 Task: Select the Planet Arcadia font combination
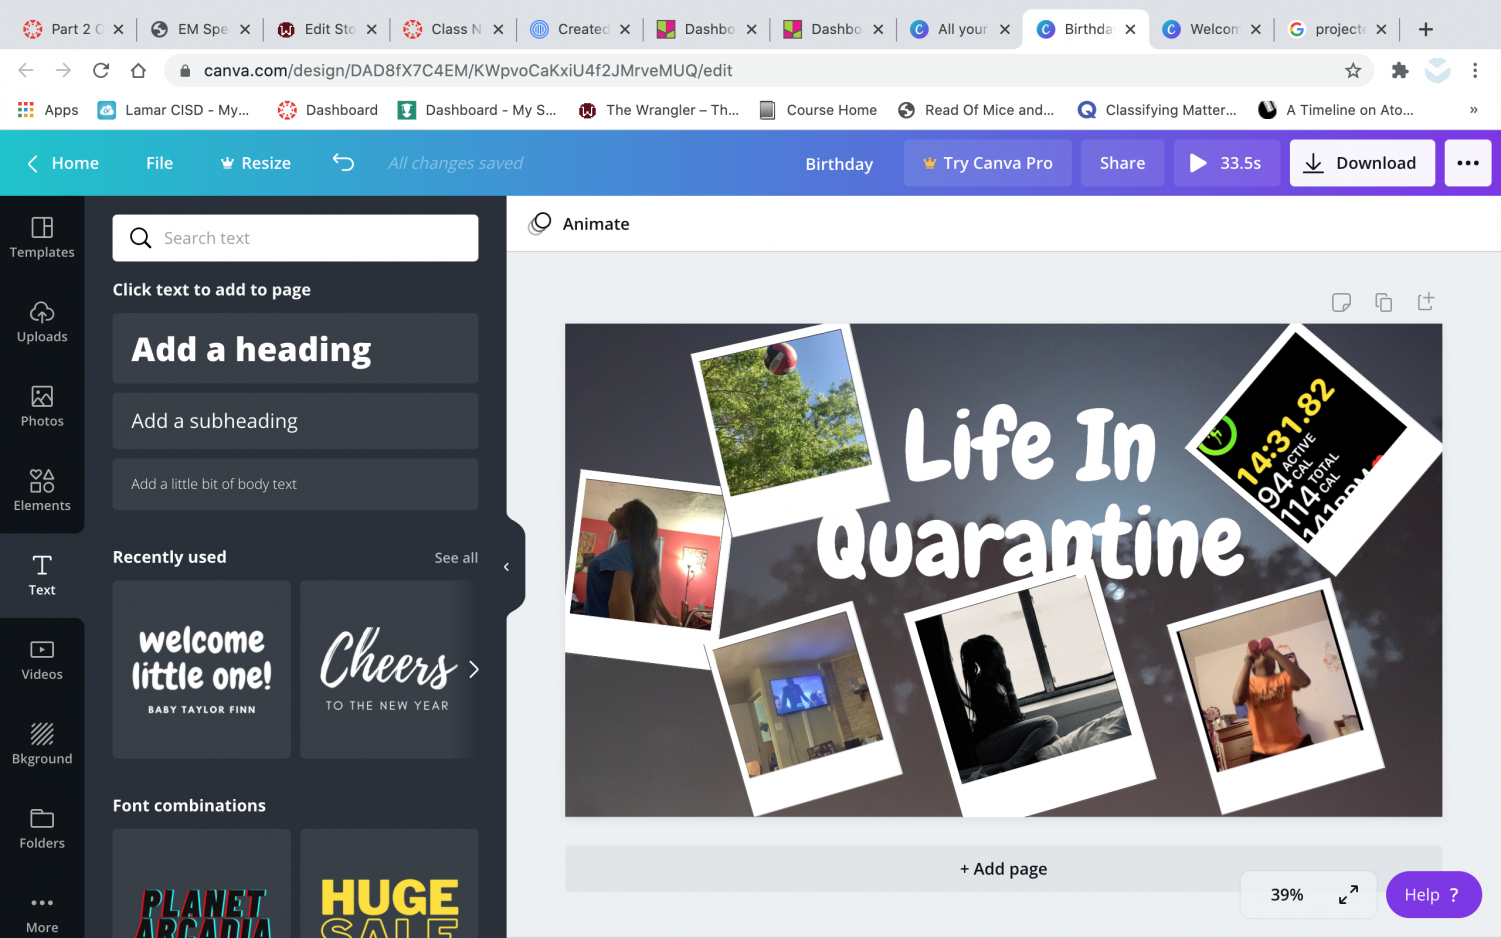point(201,884)
